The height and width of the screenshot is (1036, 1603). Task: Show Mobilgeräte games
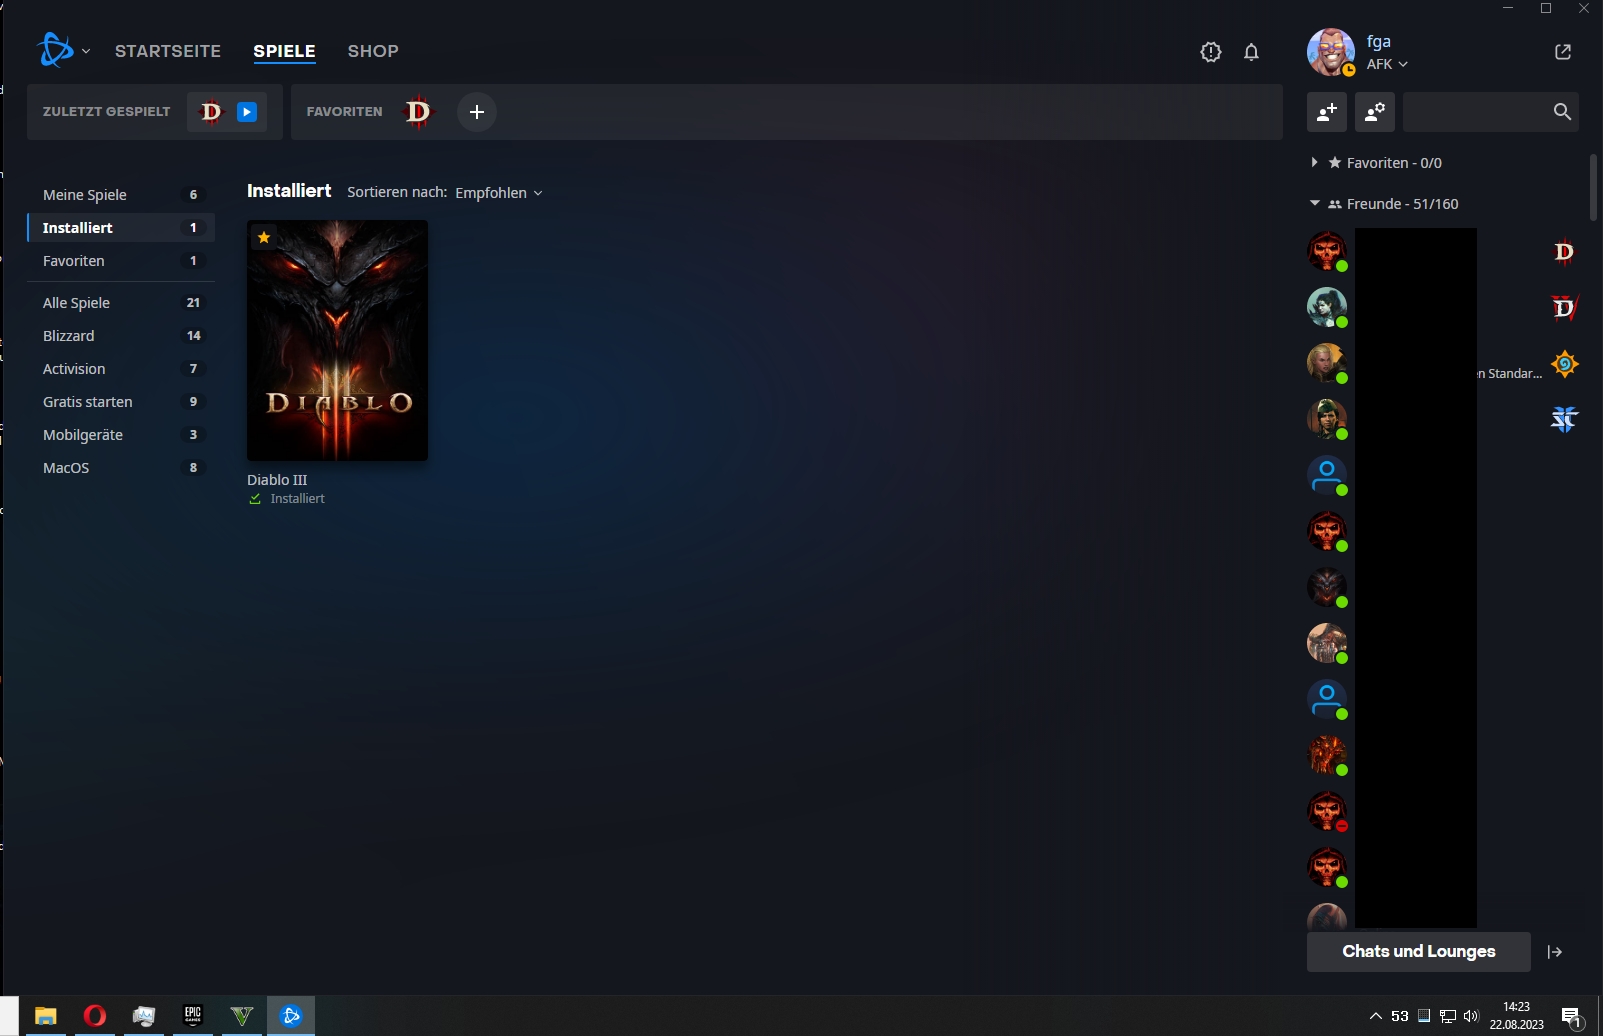(121, 435)
